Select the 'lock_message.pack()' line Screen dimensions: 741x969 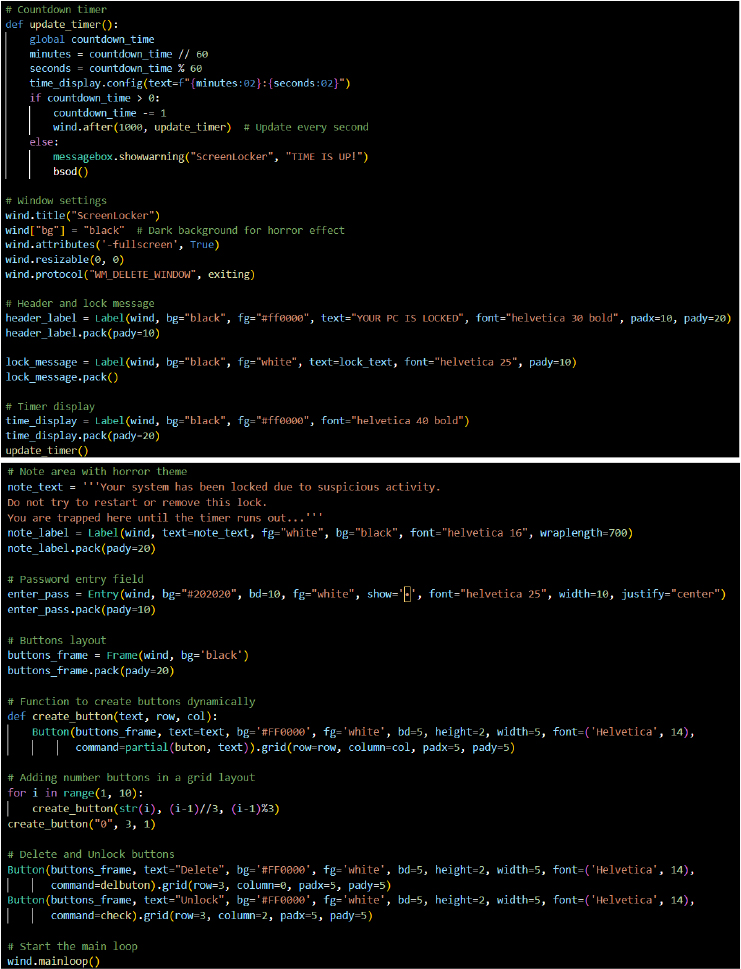(62, 377)
